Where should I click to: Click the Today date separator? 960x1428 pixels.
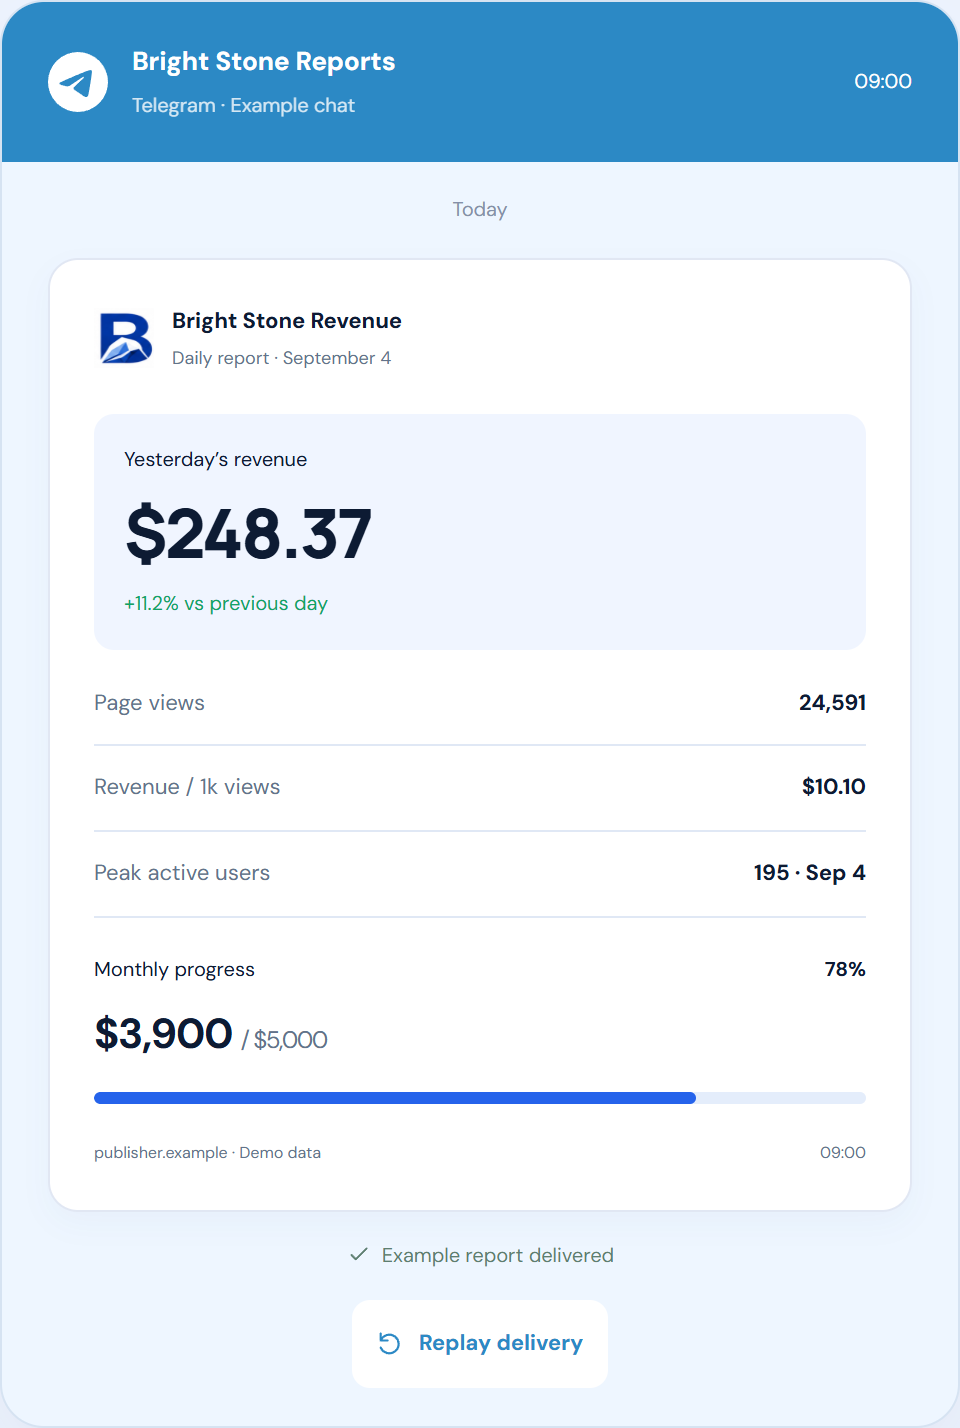coord(480,209)
